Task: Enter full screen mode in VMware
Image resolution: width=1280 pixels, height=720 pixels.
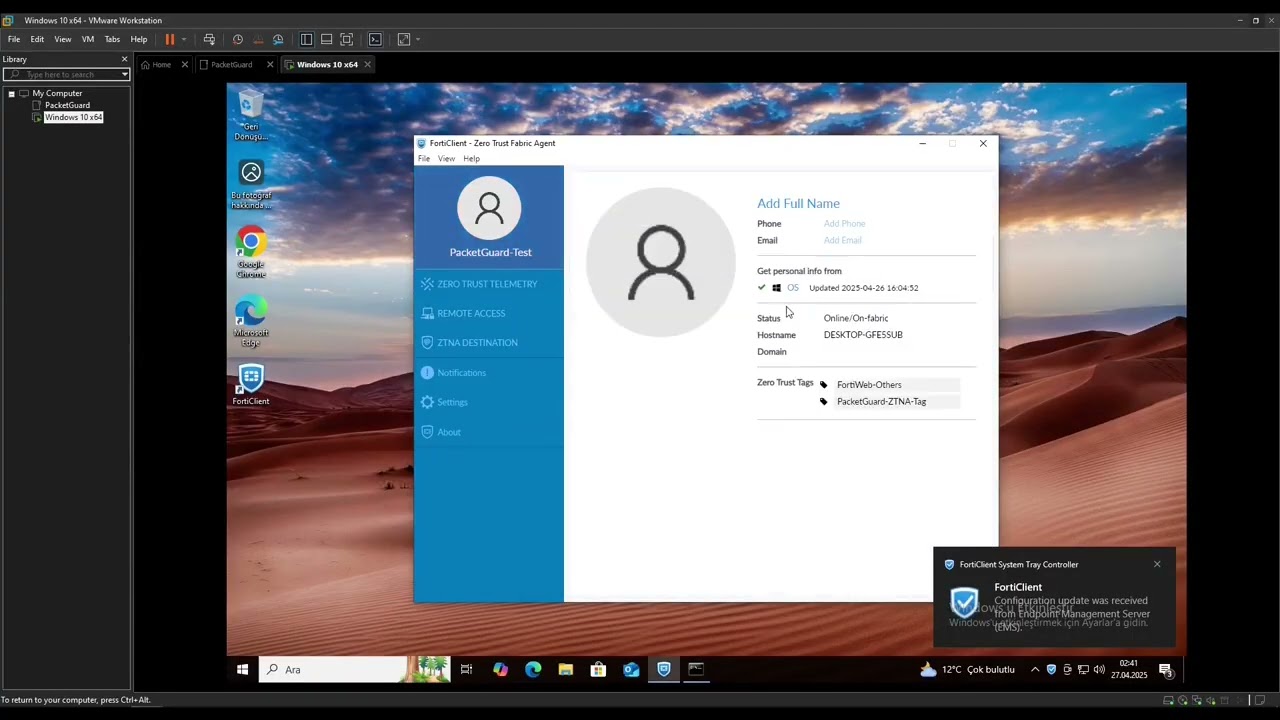Action: point(347,39)
